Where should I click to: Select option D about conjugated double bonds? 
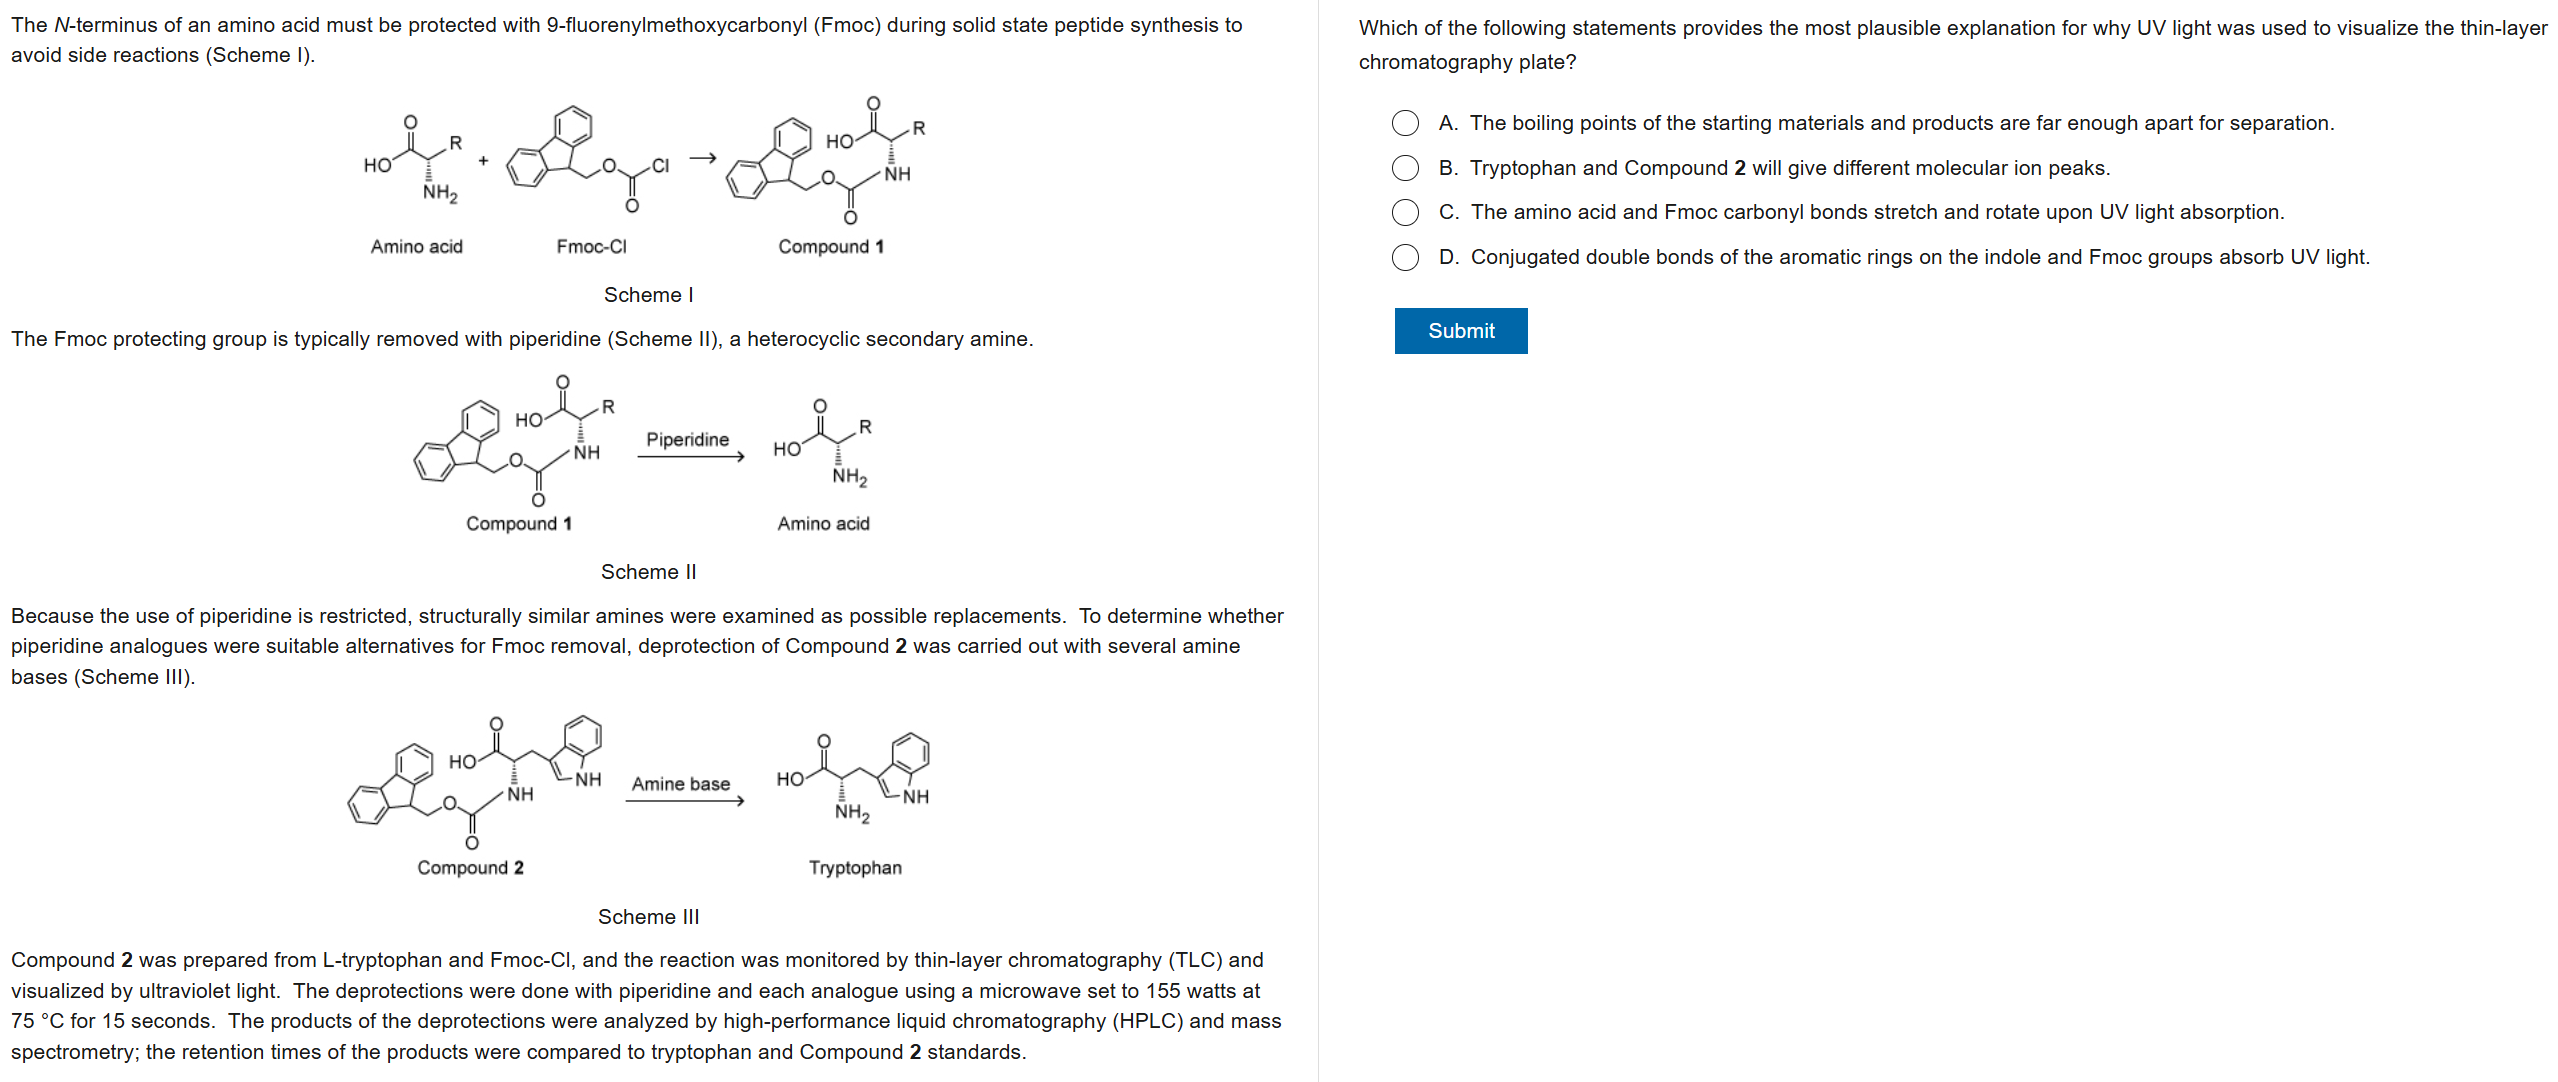point(1405,257)
